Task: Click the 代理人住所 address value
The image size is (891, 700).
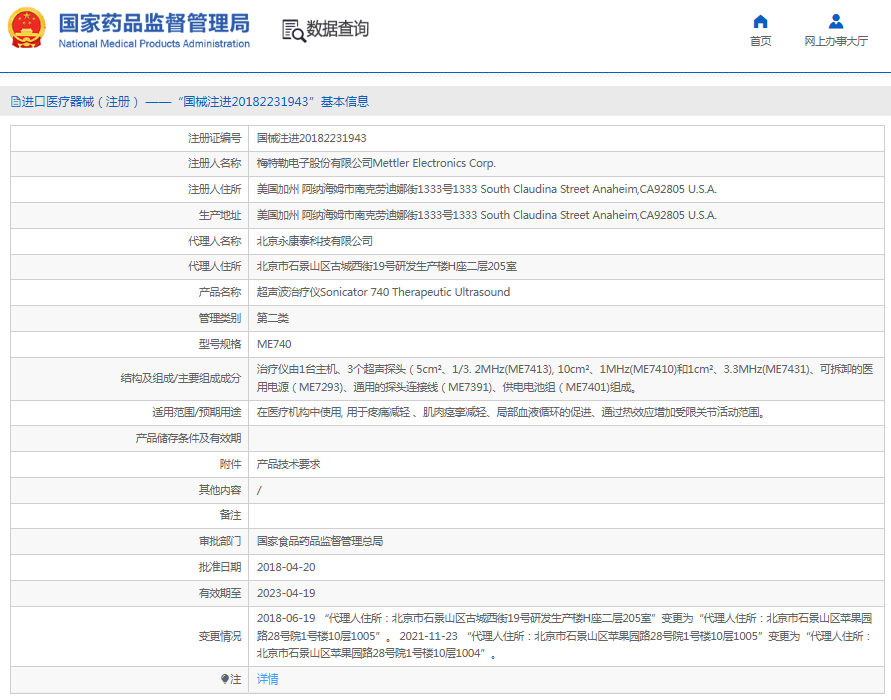Action: (x=386, y=266)
